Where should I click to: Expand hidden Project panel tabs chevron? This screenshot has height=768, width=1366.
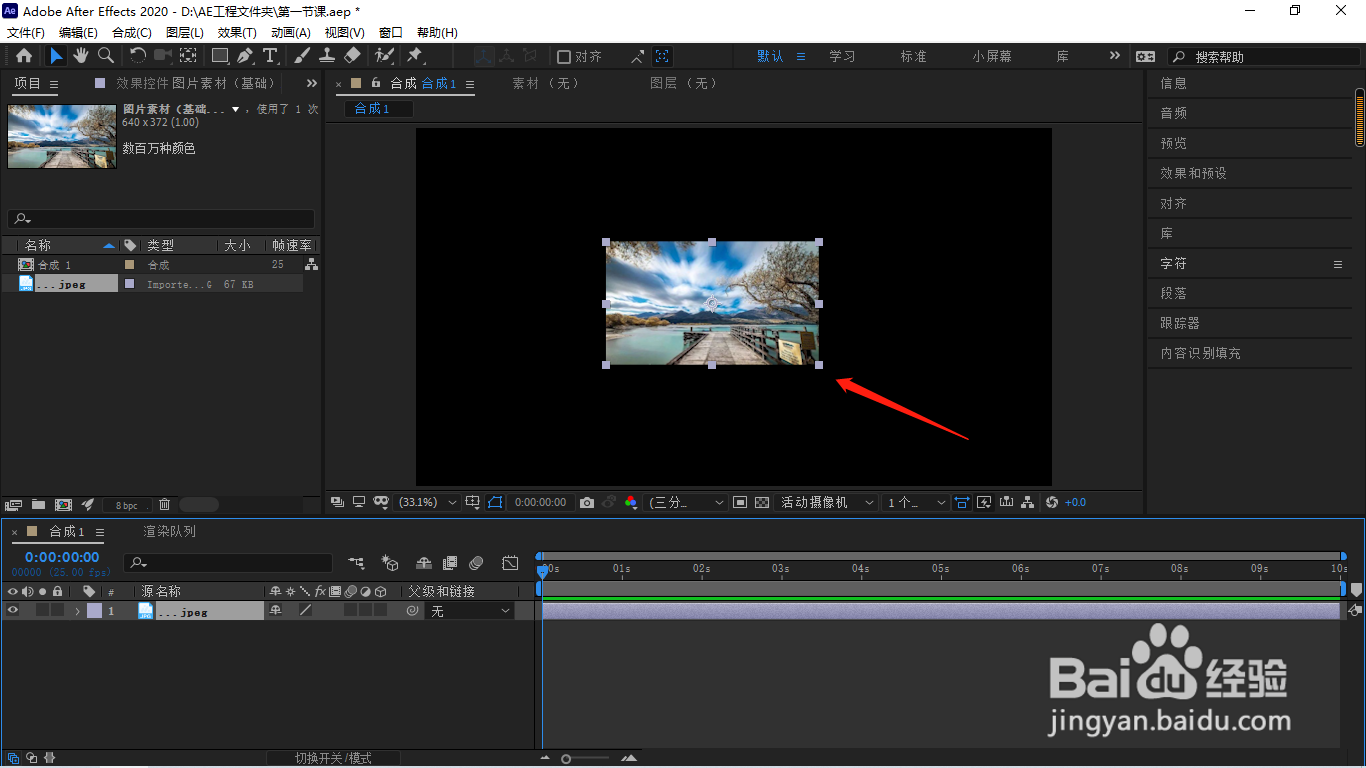pos(311,83)
